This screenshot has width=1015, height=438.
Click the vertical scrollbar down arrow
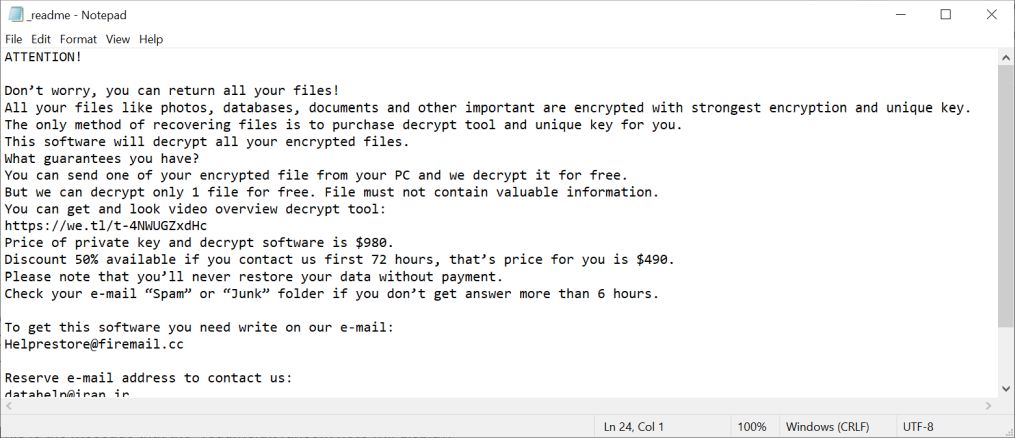click(1006, 387)
